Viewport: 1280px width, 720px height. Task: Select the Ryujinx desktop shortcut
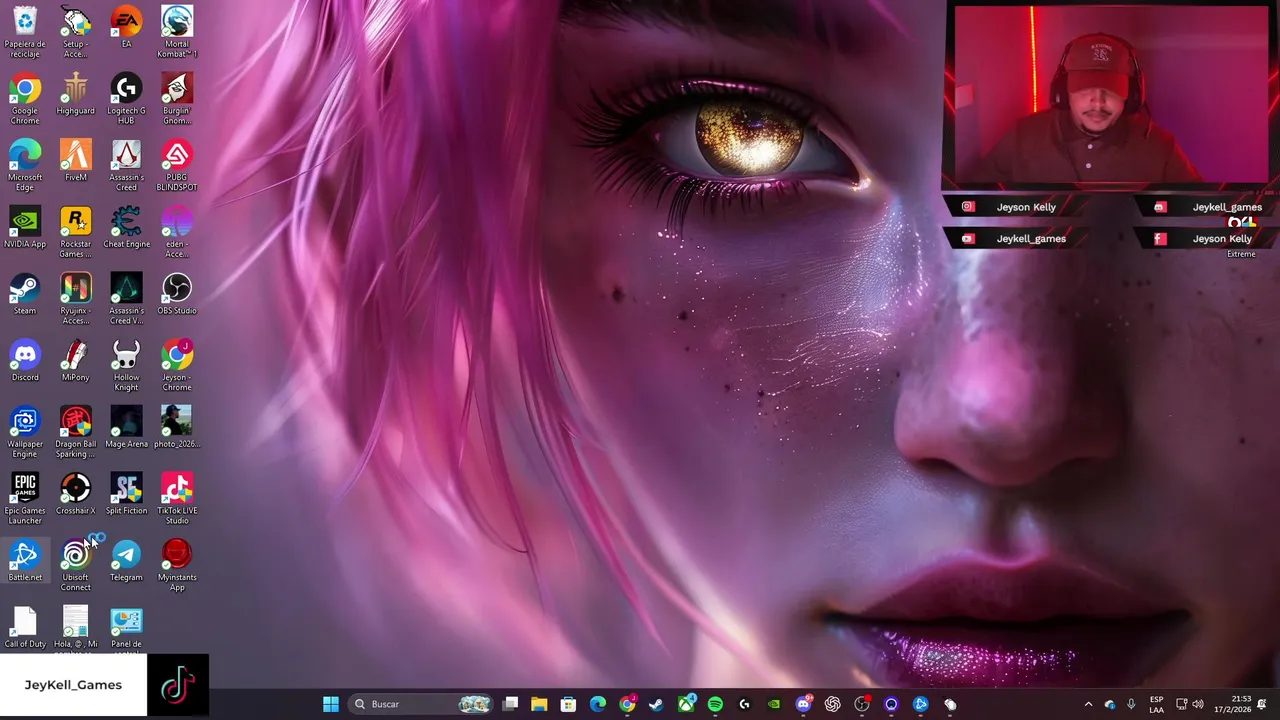tap(75, 298)
